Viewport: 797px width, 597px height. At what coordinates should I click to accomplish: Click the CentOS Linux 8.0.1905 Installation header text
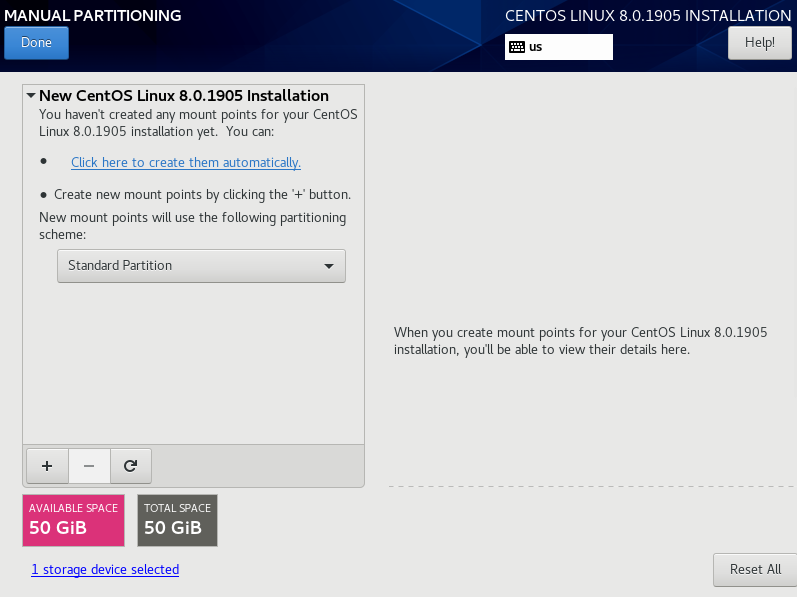click(647, 16)
